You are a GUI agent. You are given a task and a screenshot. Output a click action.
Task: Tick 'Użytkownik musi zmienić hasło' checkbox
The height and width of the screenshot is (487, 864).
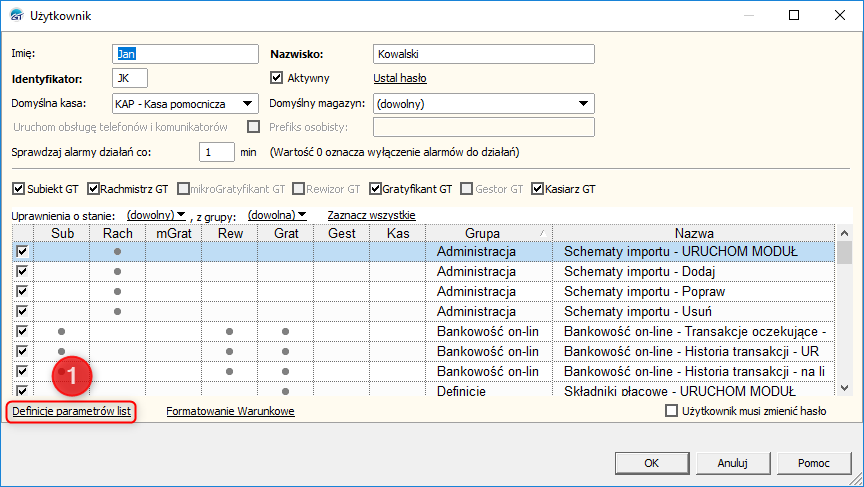(672, 411)
